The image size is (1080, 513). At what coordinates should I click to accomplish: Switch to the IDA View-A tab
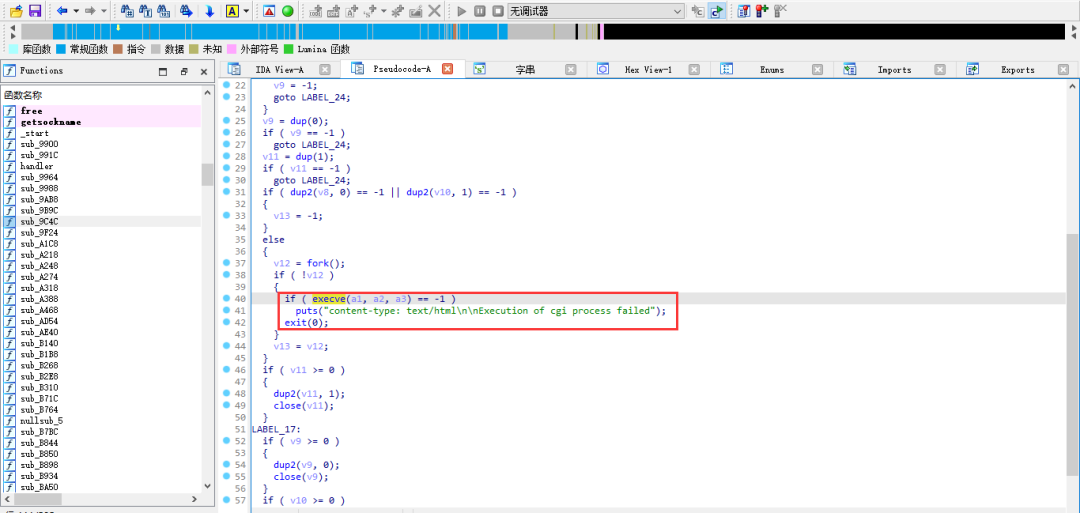coord(280,70)
